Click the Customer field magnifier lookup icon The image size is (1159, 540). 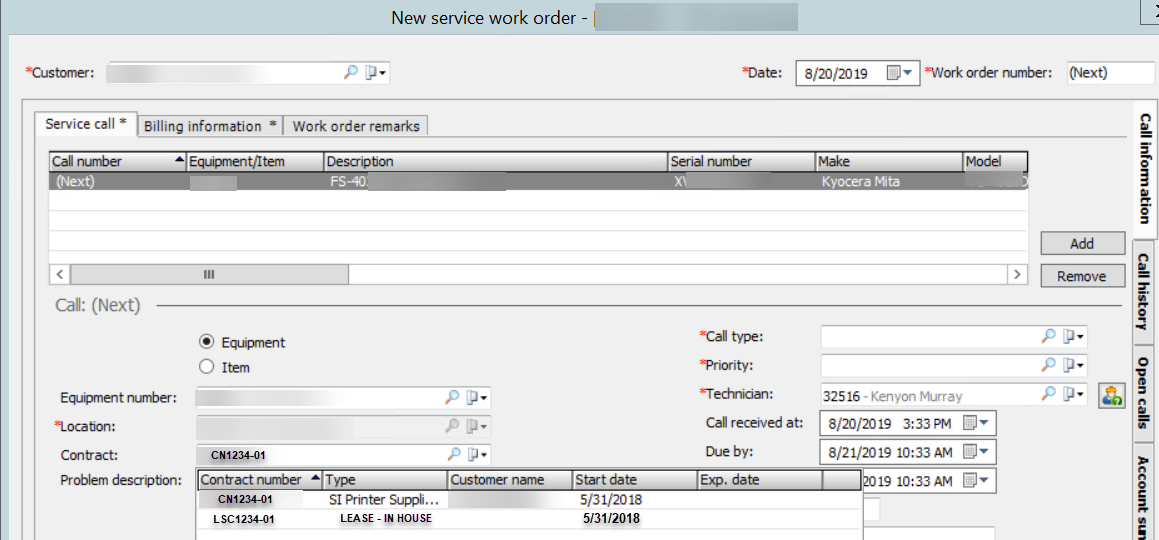[x=351, y=72]
